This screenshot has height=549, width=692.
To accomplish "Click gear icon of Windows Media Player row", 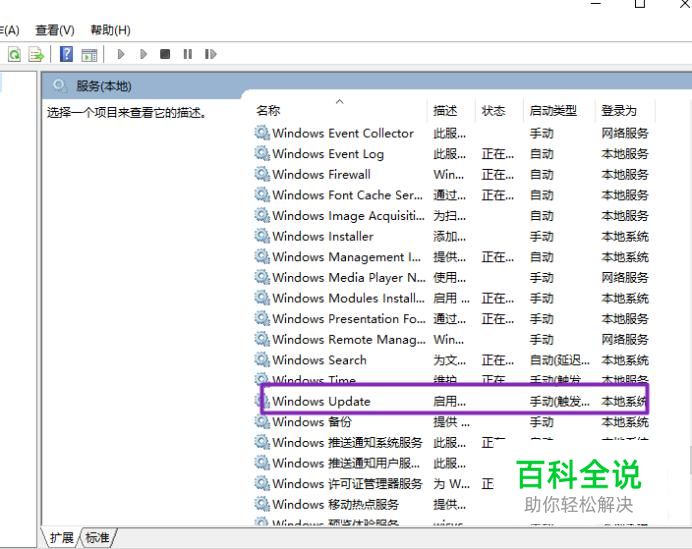I will pos(262,277).
